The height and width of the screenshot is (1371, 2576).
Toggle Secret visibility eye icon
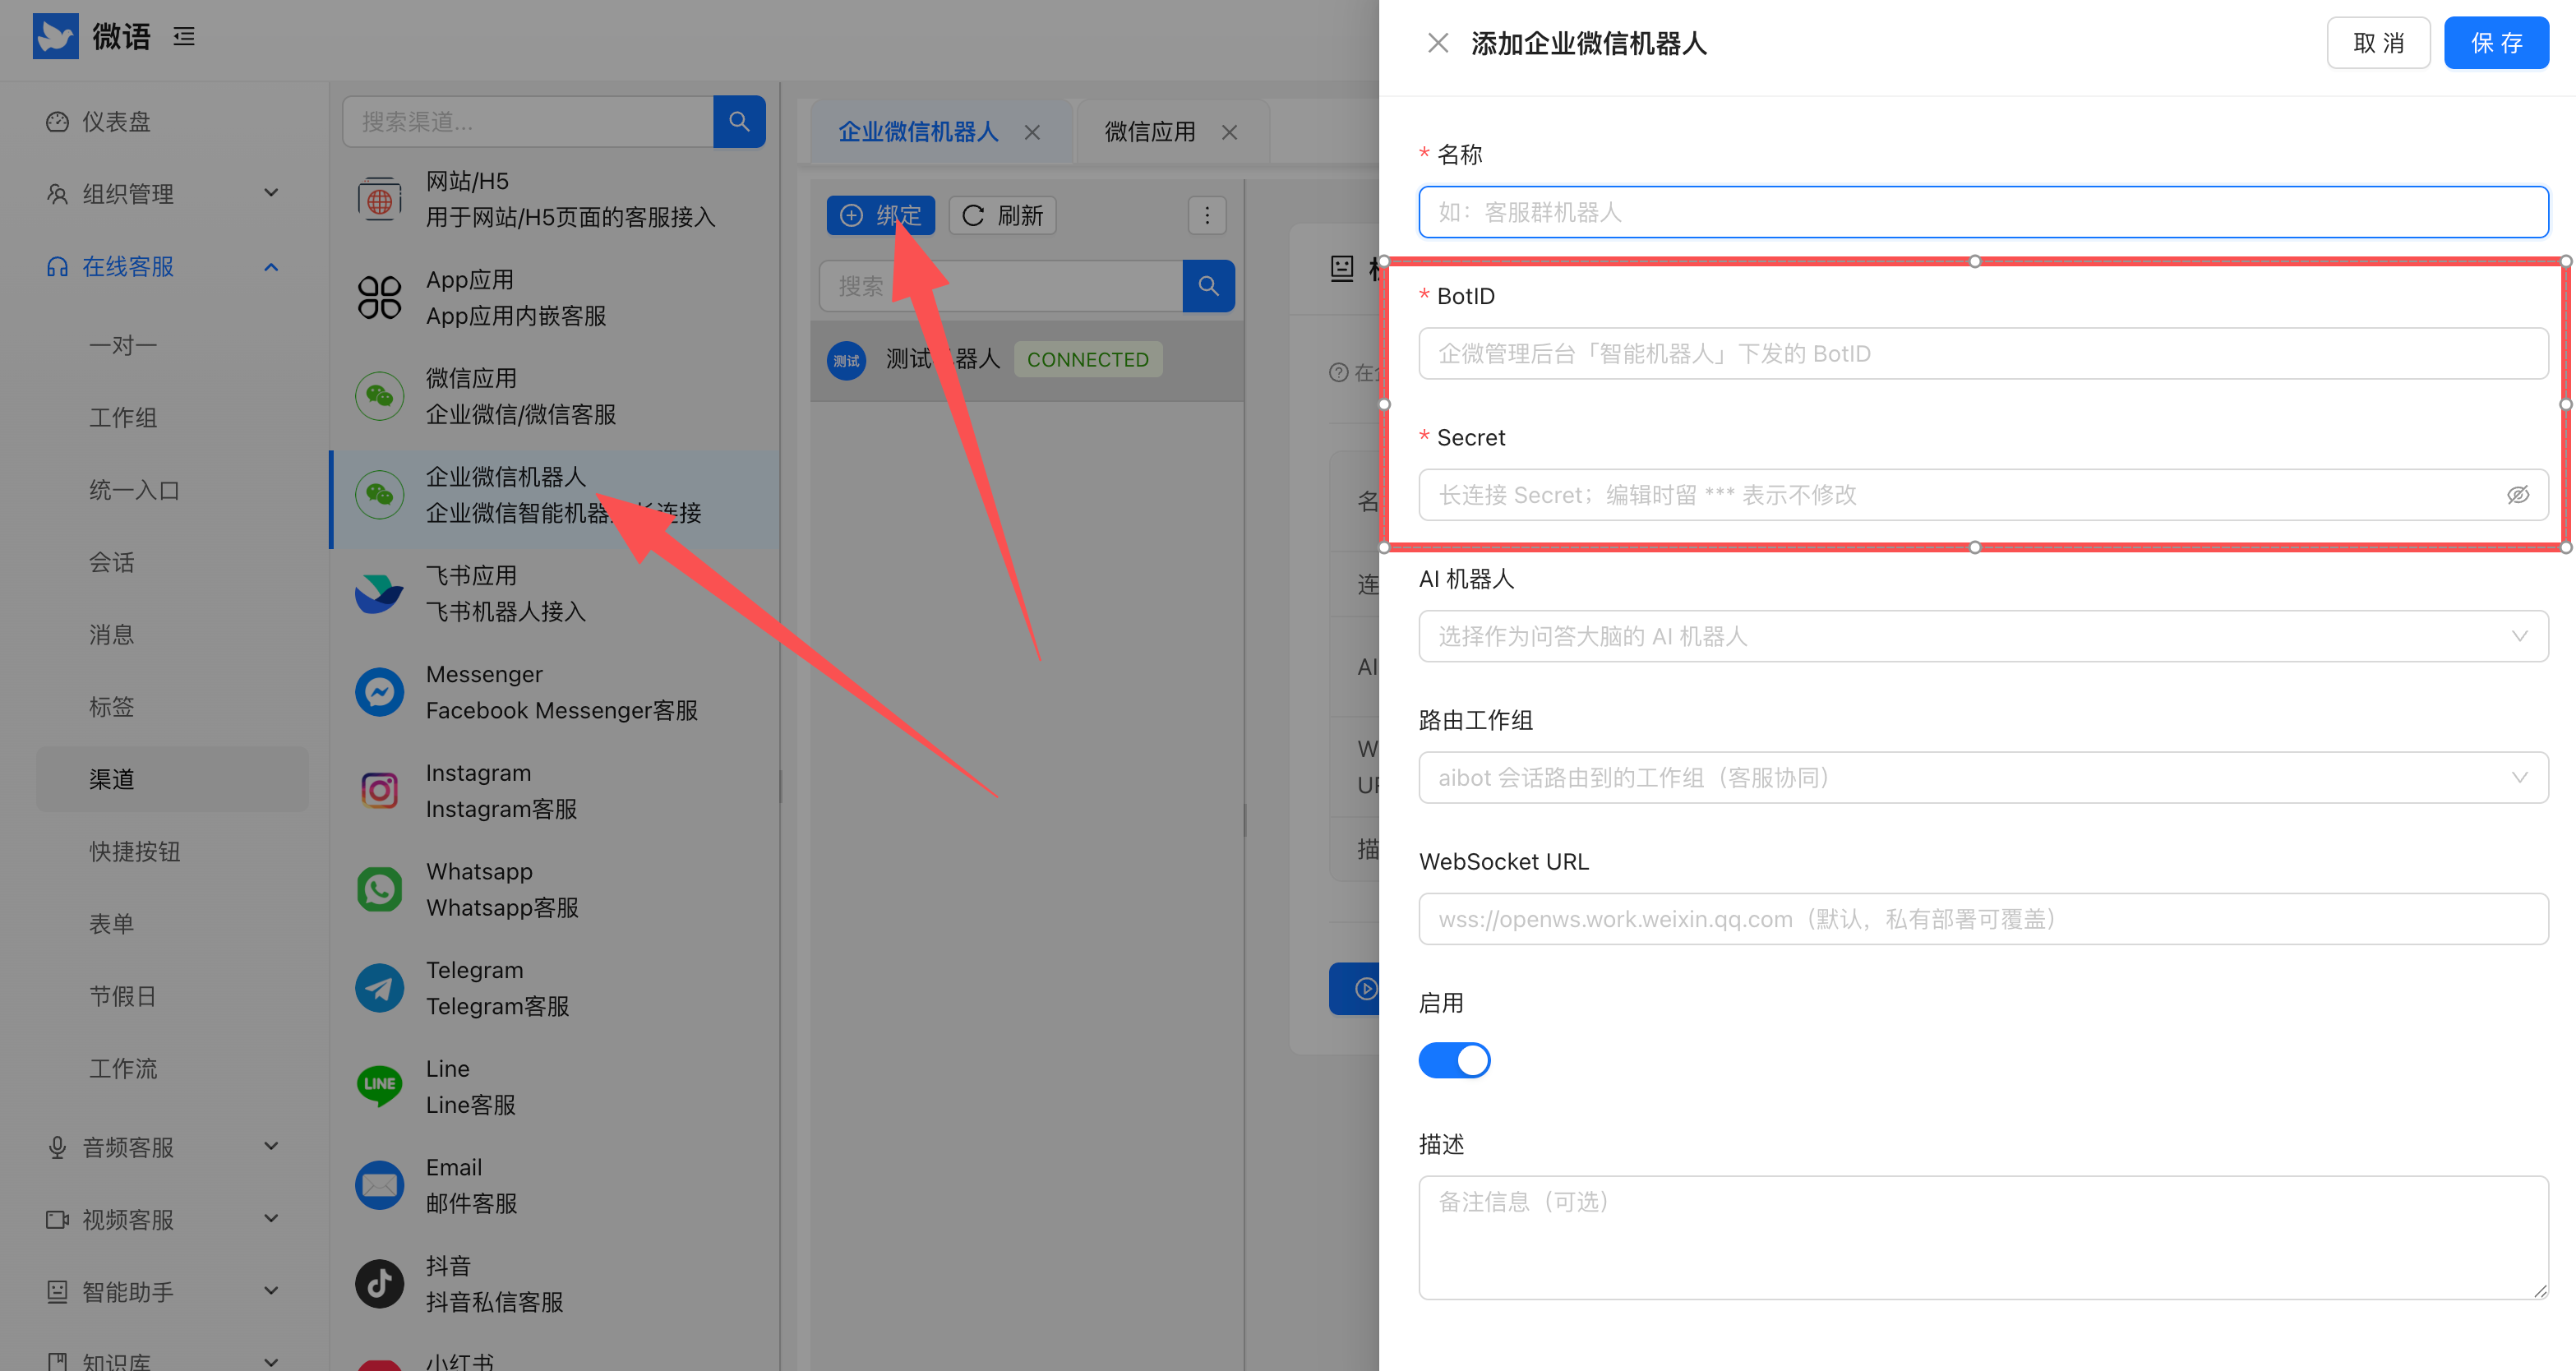2517,495
